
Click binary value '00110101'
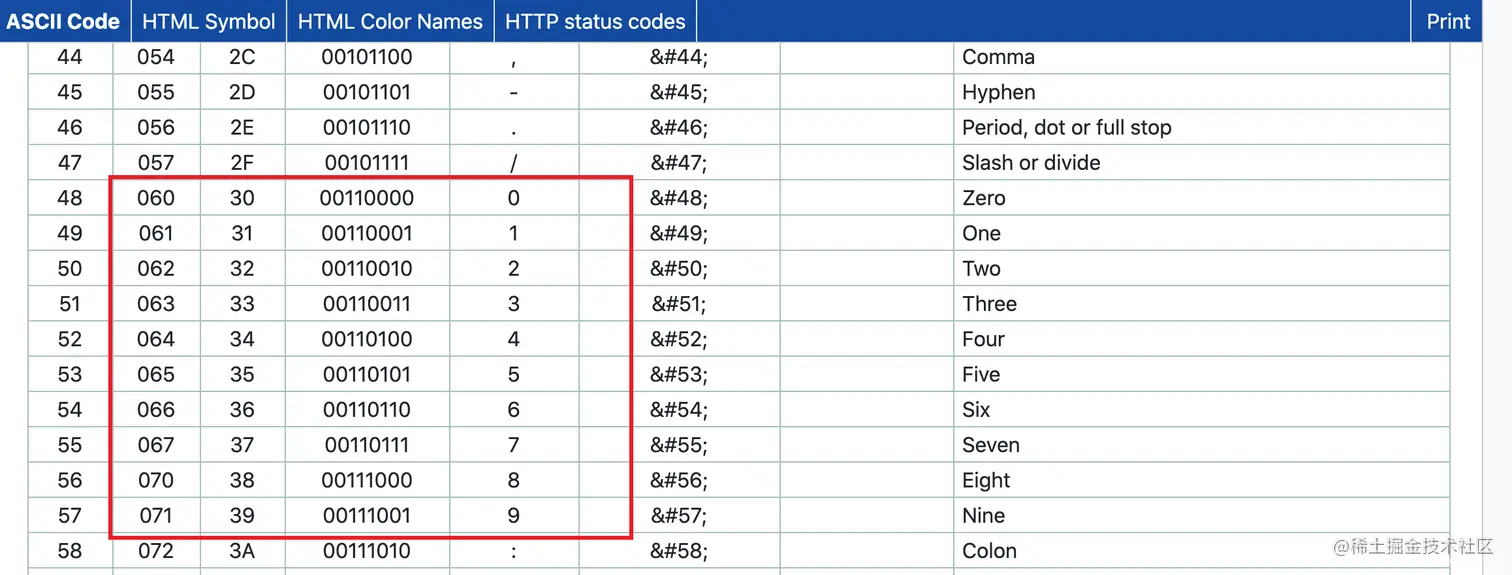pyautogui.click(x=367, y=374)
